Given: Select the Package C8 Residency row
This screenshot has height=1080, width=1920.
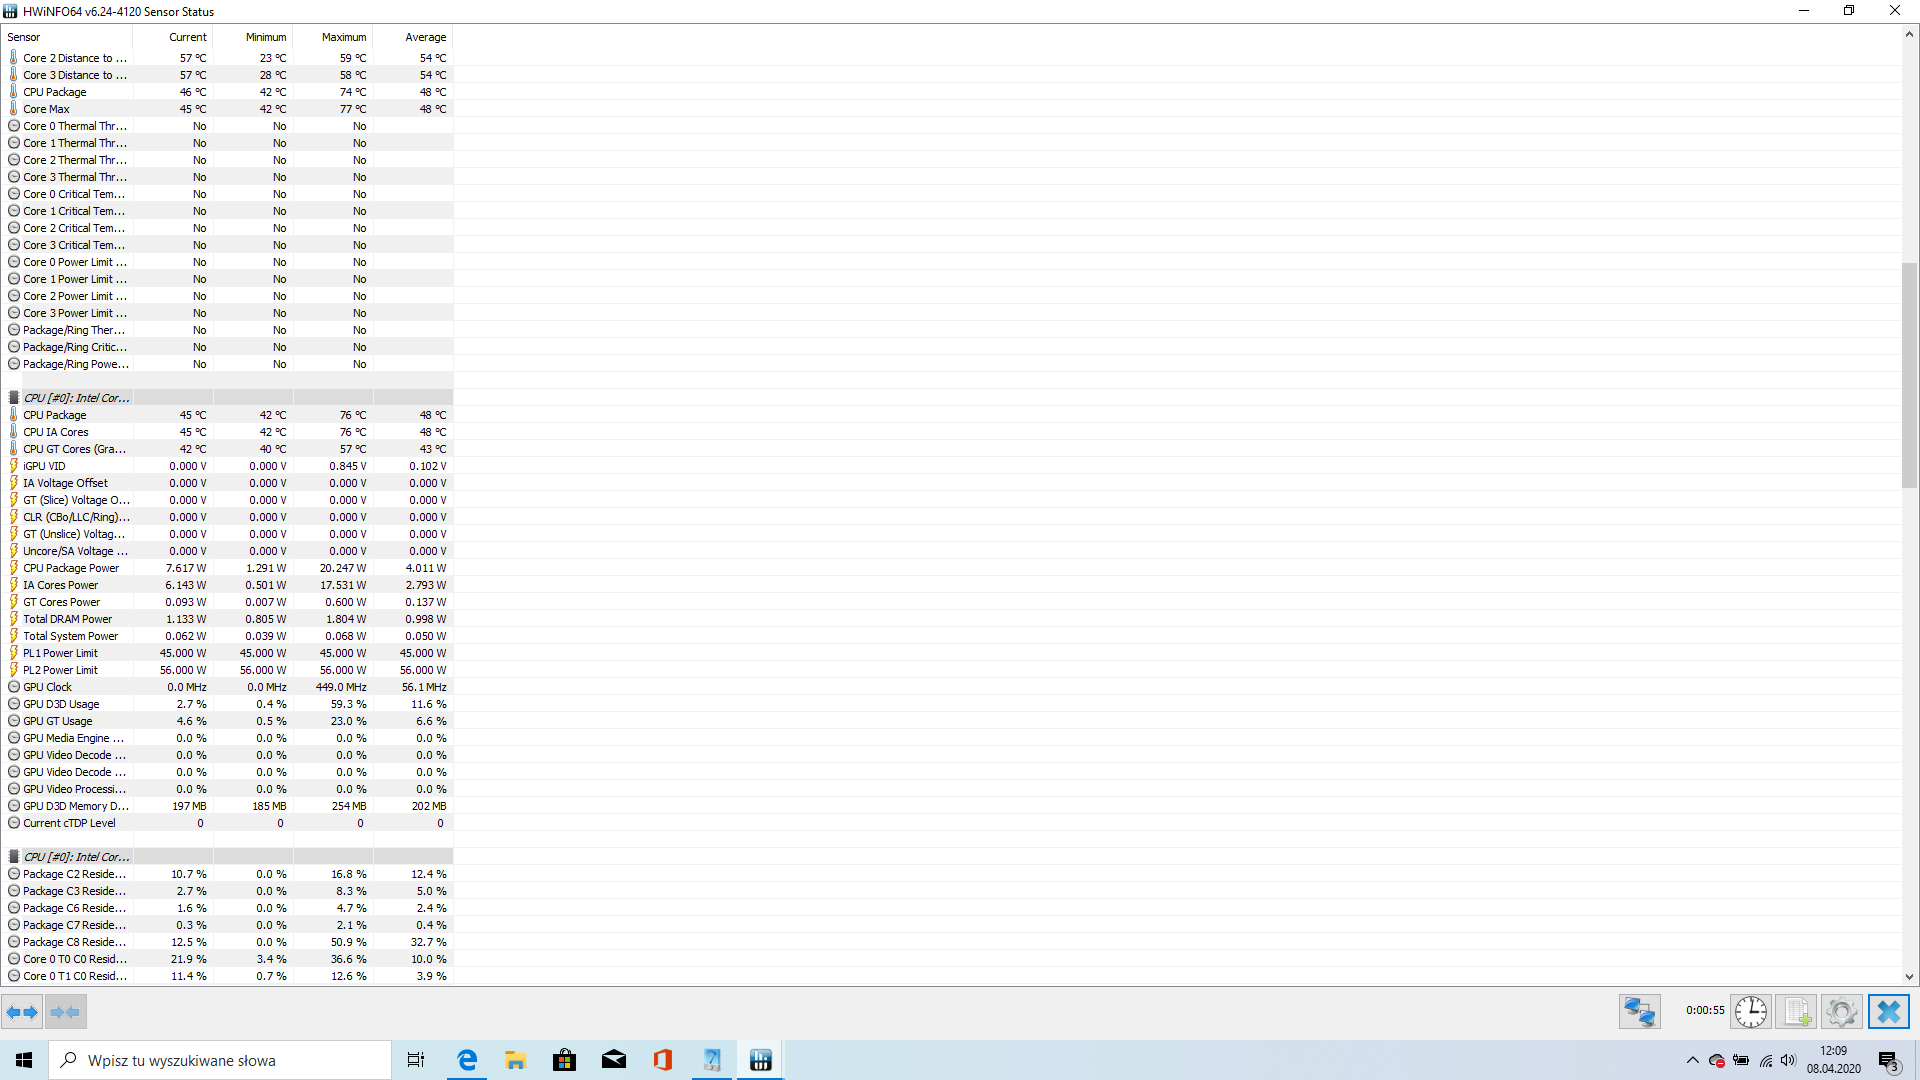Looking at the screenshot, I should [229, 942].
